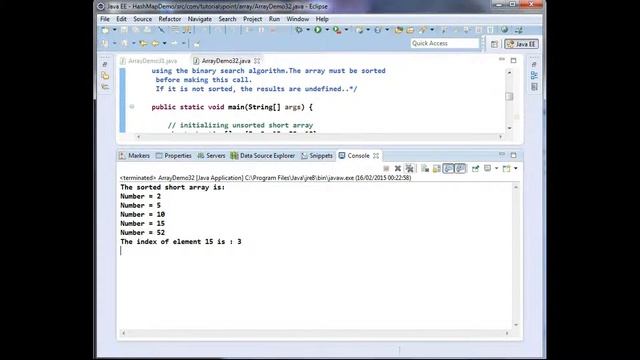Click in the Quick Access field

444,43
